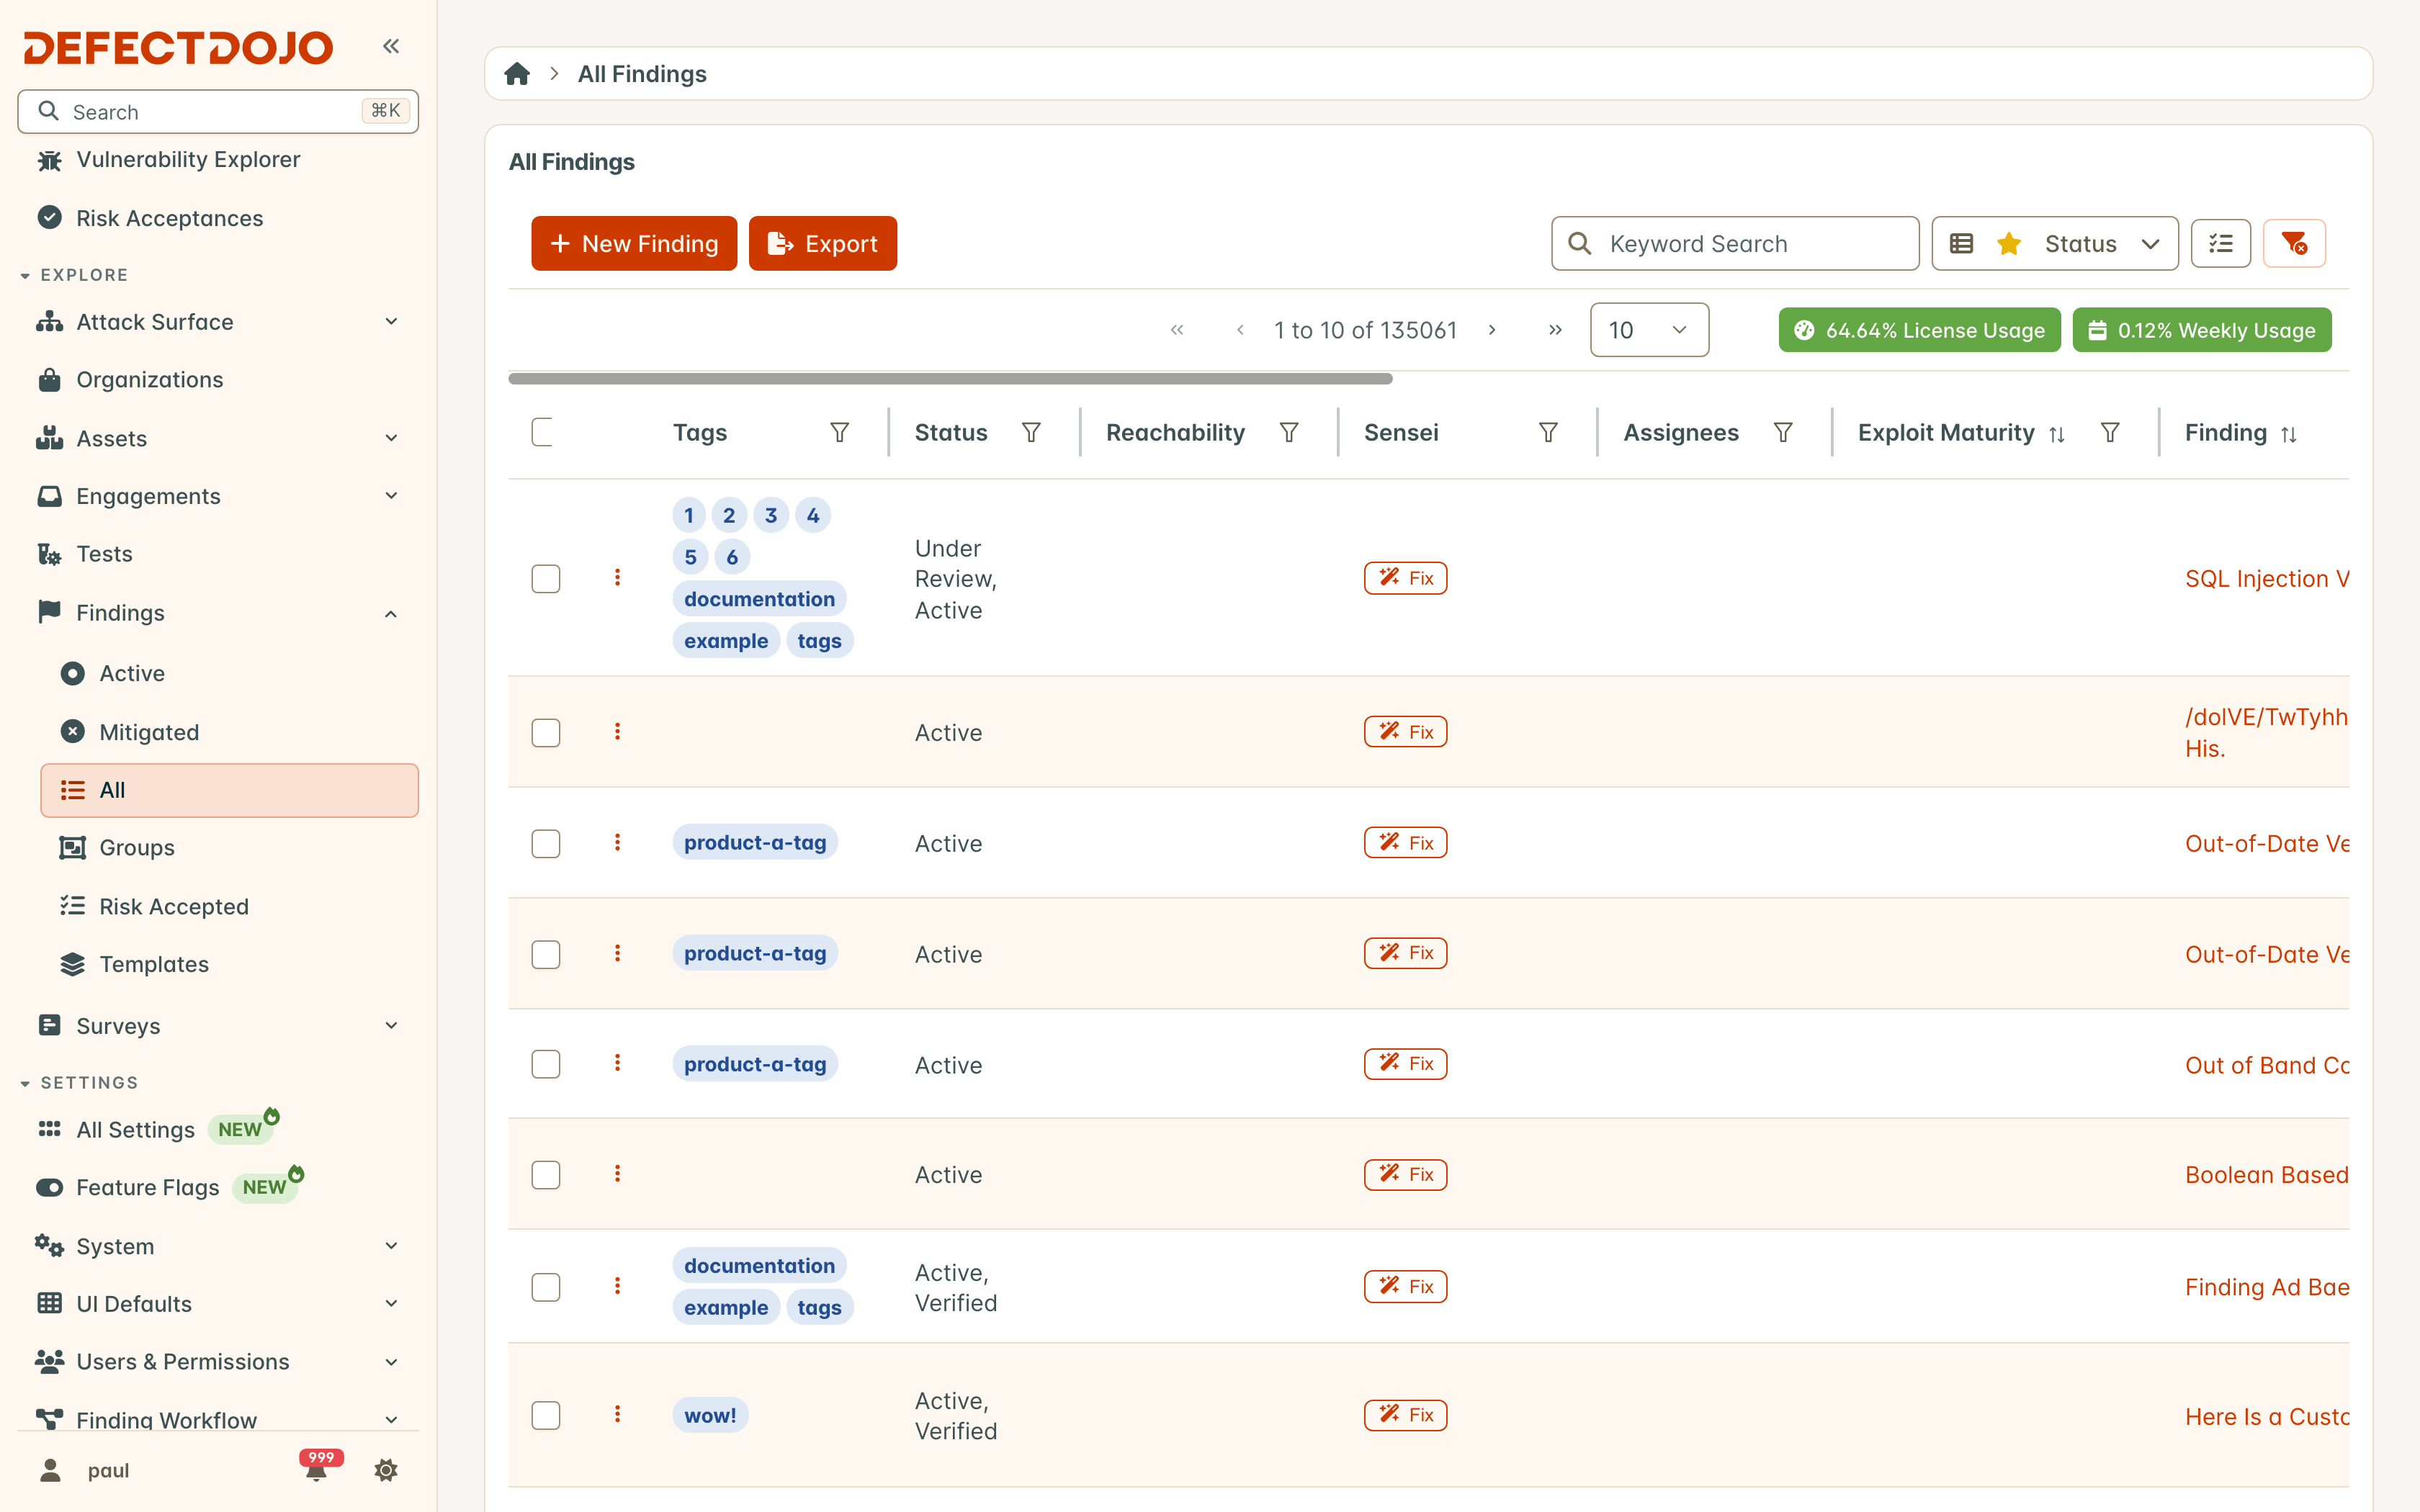
Task: Open the Mitigated findings page
Action: tap(229, 732)
